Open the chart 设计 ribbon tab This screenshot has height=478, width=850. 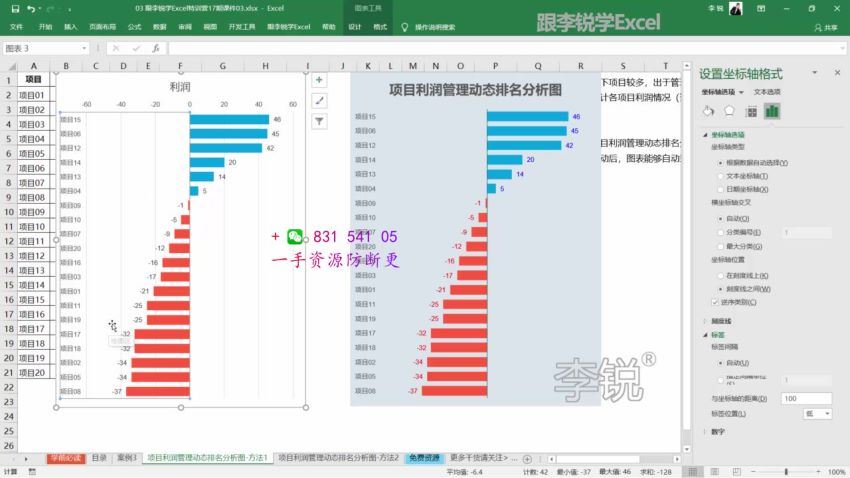[x=355, y=27]
